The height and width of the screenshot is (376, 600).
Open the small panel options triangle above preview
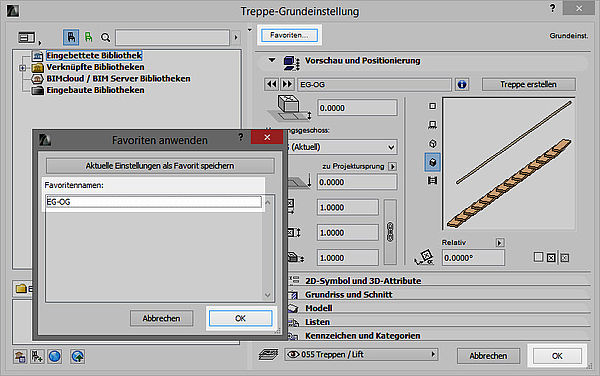pos(250,30)
